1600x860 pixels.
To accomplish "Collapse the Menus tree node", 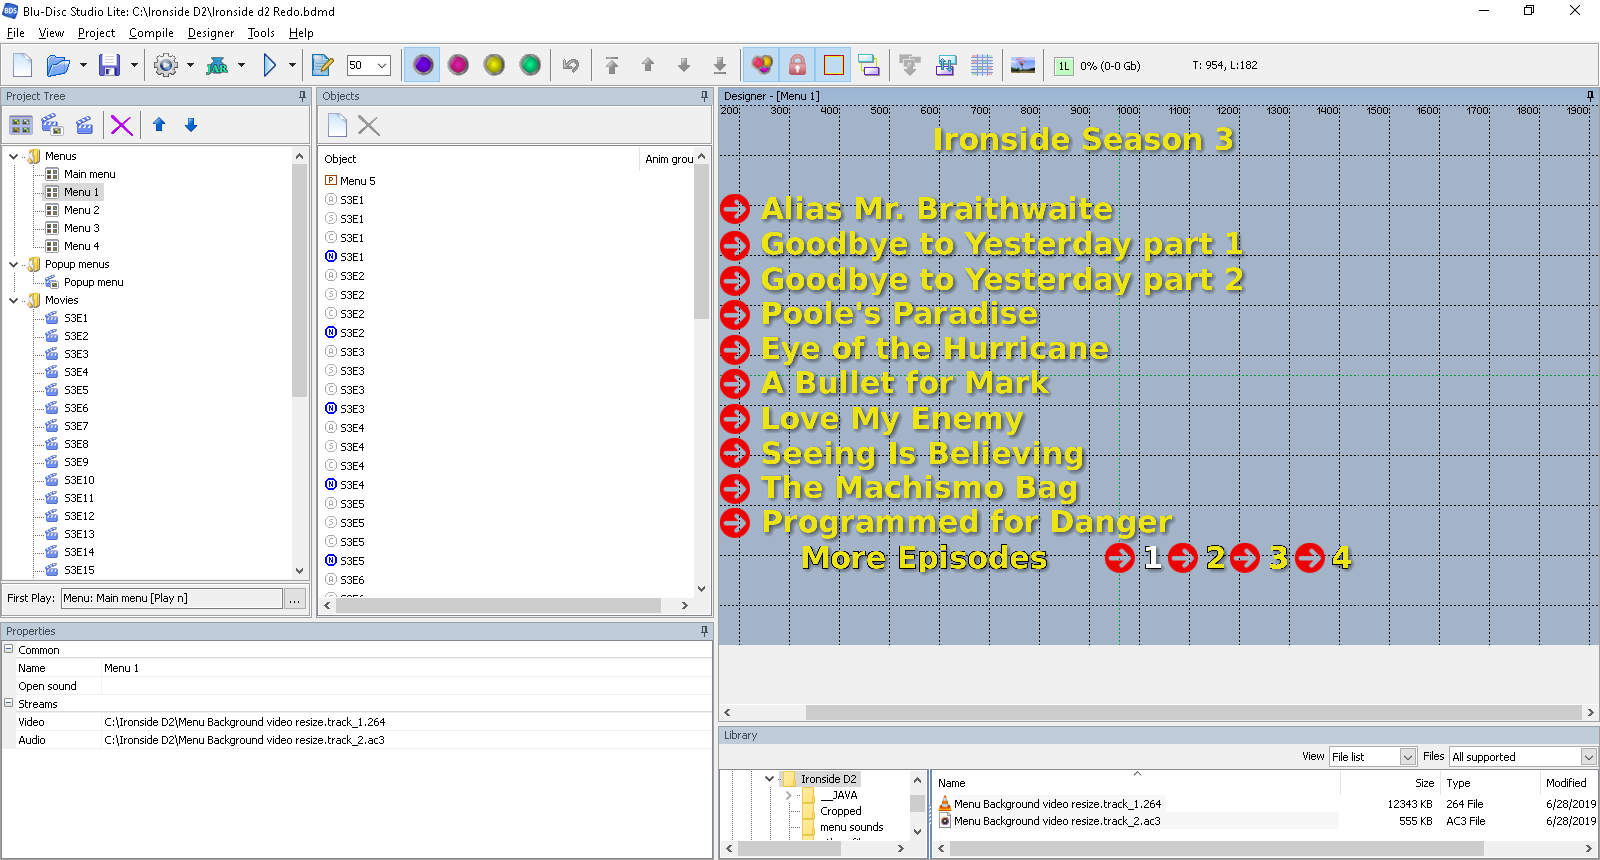I will click(13, 156).
